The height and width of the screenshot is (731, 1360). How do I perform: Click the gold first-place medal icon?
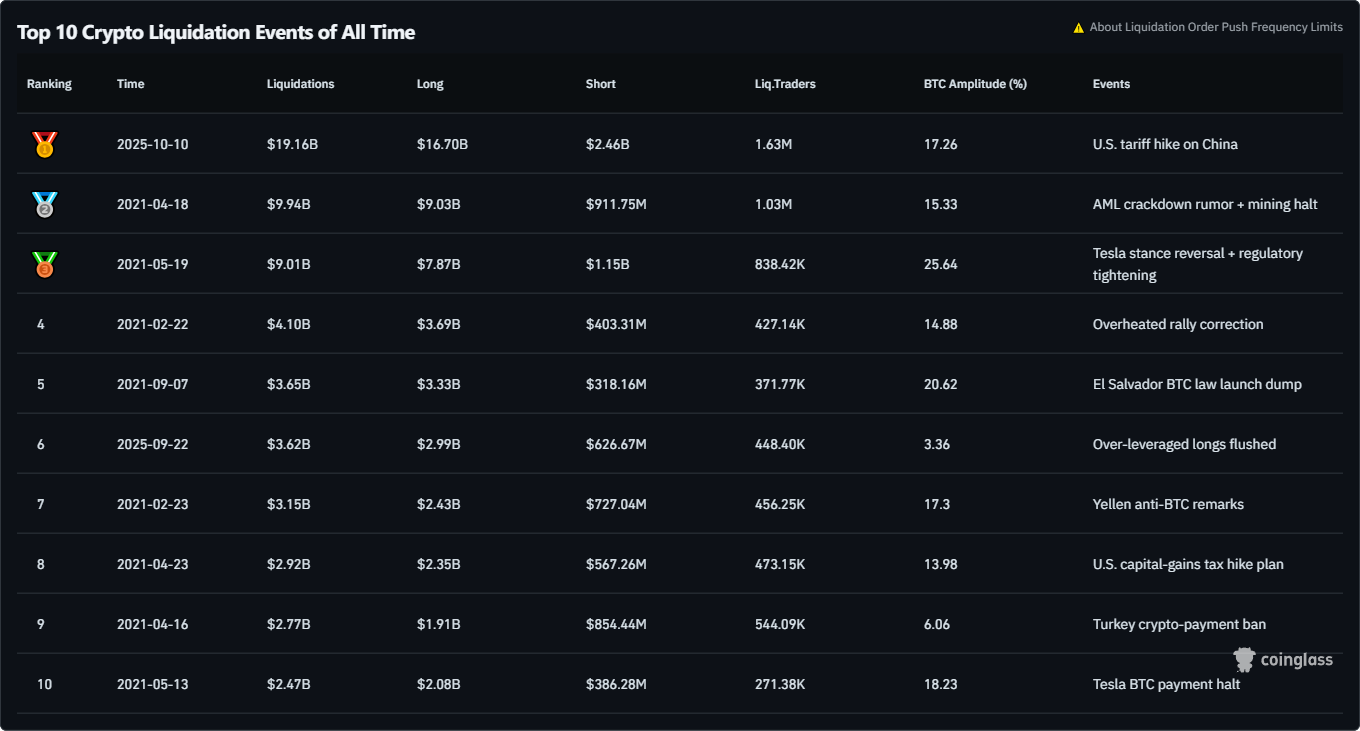pos(44,145)
